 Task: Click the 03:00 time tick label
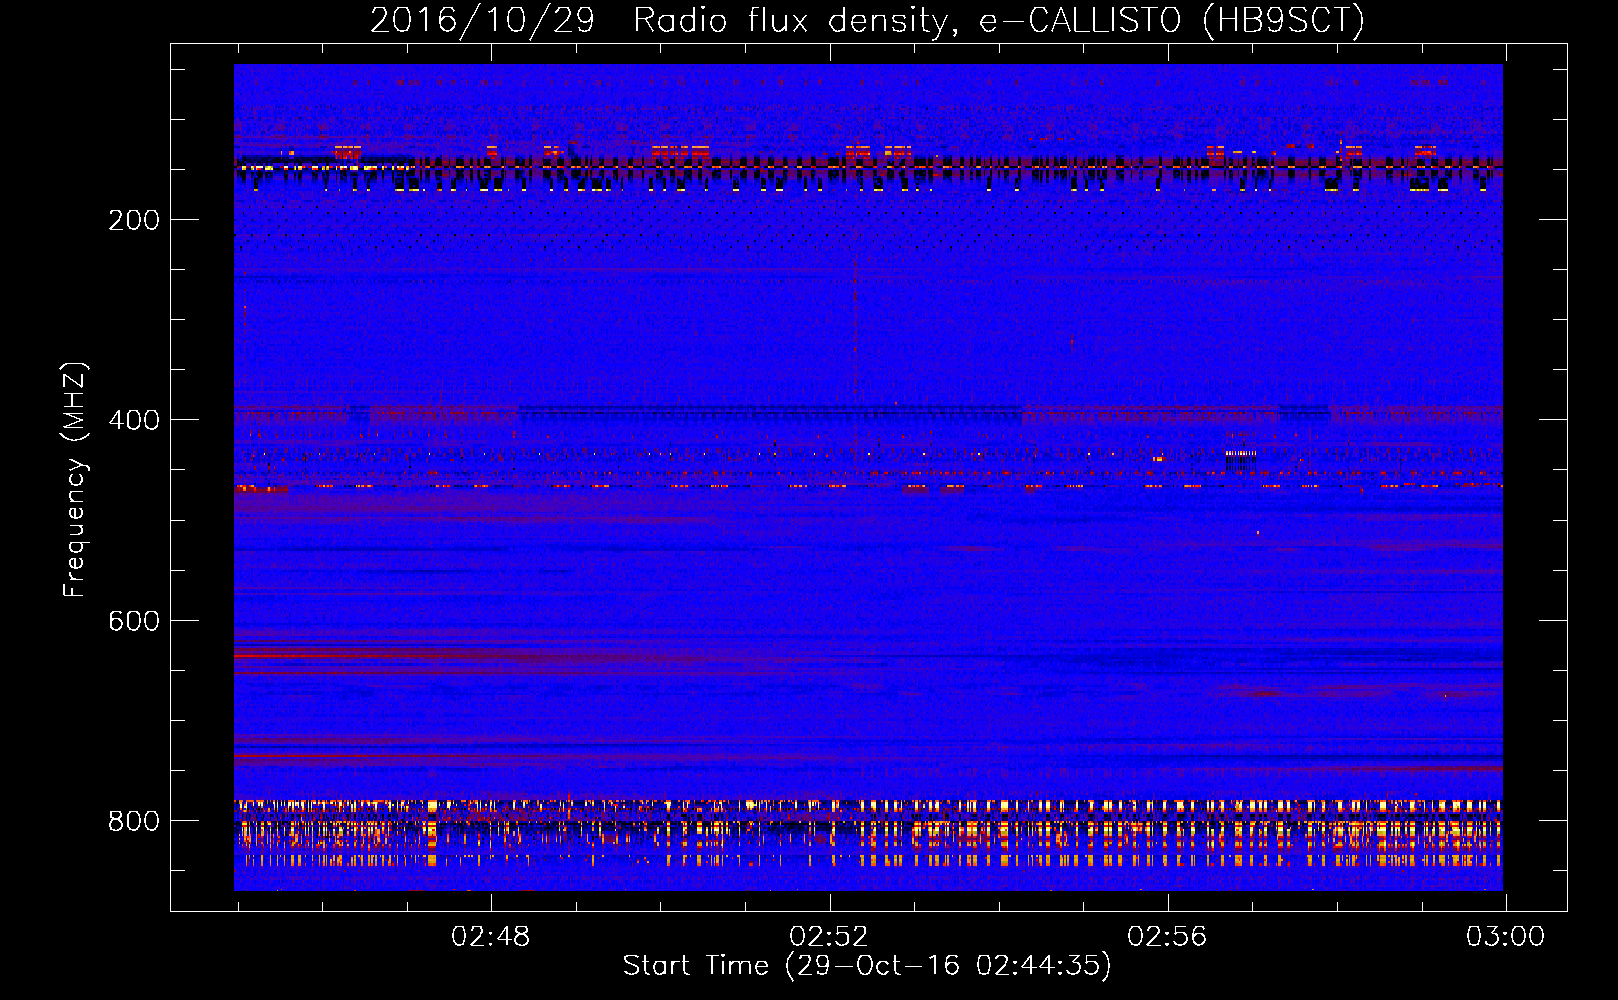1505,937
